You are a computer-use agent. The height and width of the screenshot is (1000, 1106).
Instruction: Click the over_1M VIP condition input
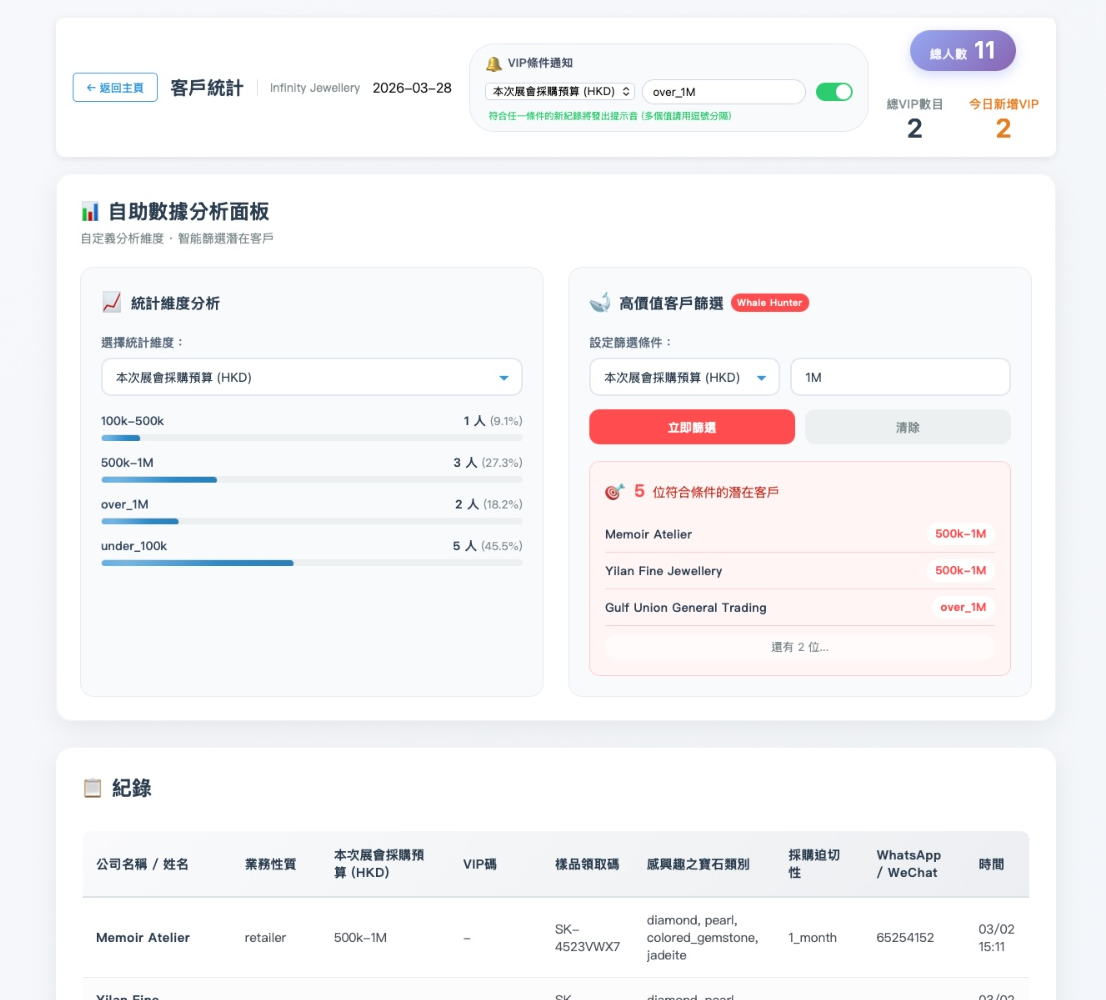pos(724,92)
